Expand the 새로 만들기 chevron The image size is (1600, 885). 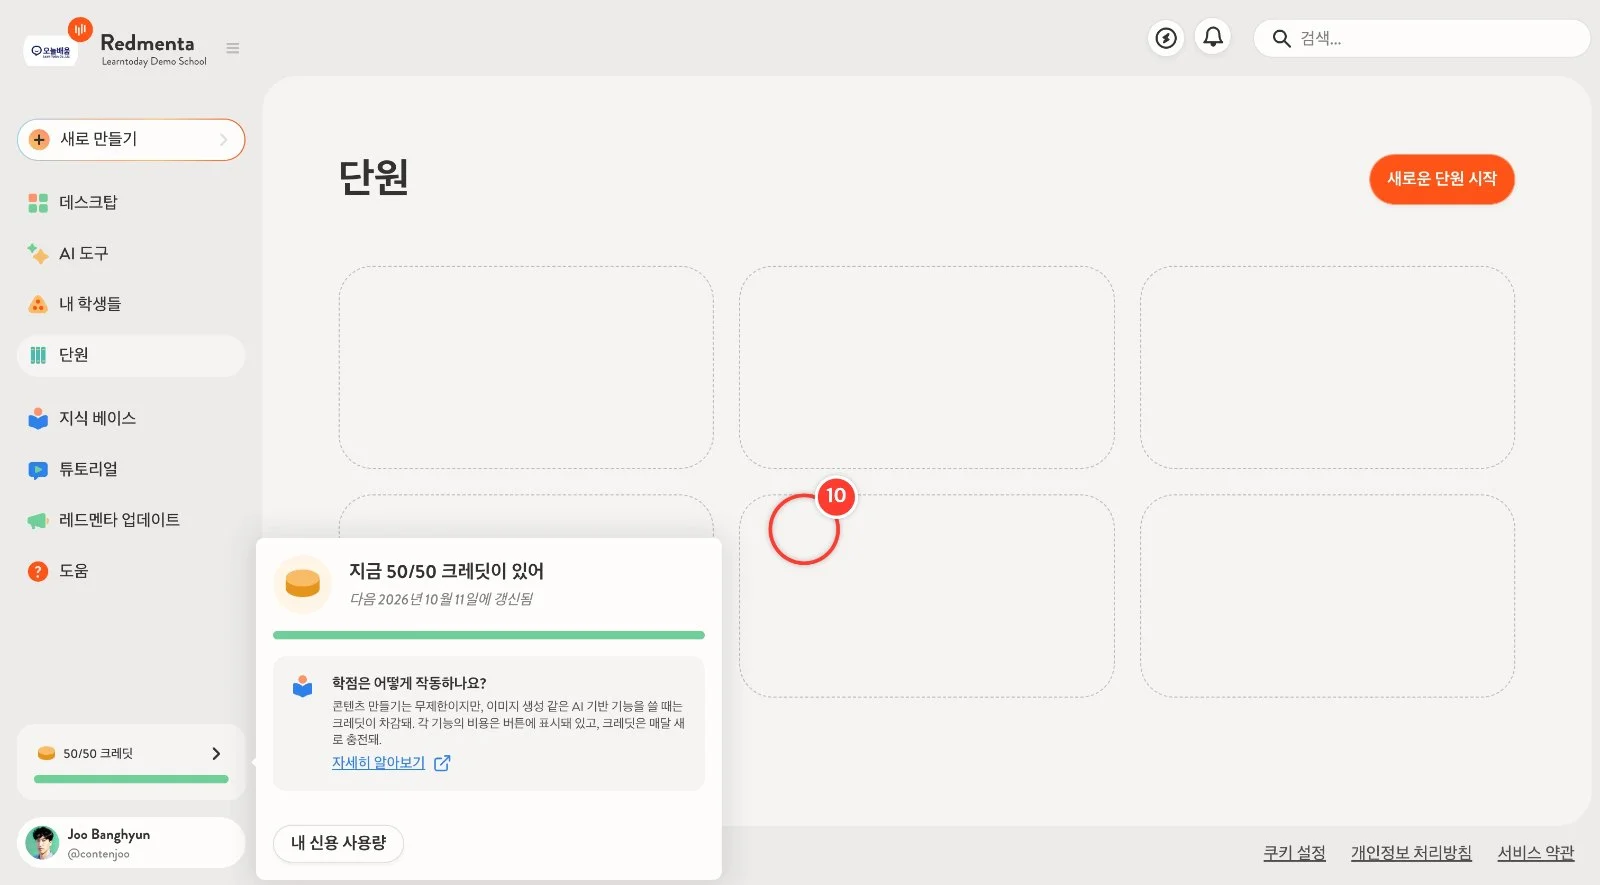[224, 140]
